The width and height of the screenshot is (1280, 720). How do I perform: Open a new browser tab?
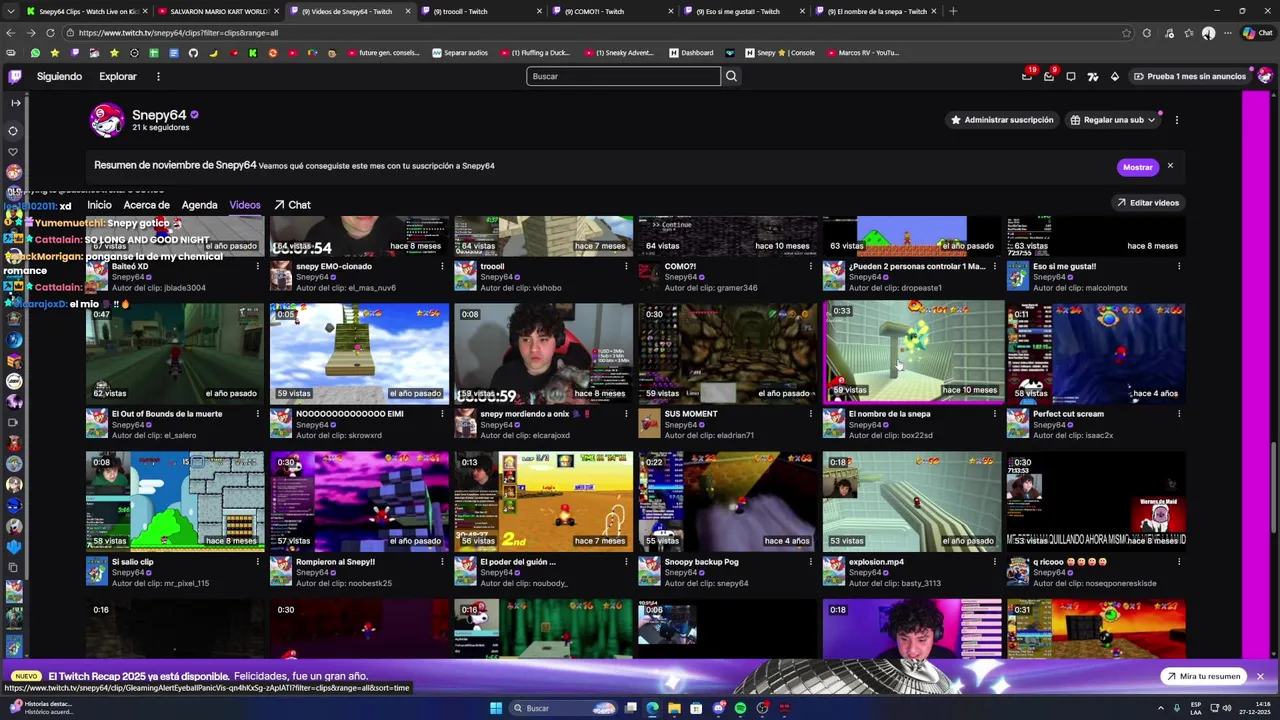tap(953, 11)
